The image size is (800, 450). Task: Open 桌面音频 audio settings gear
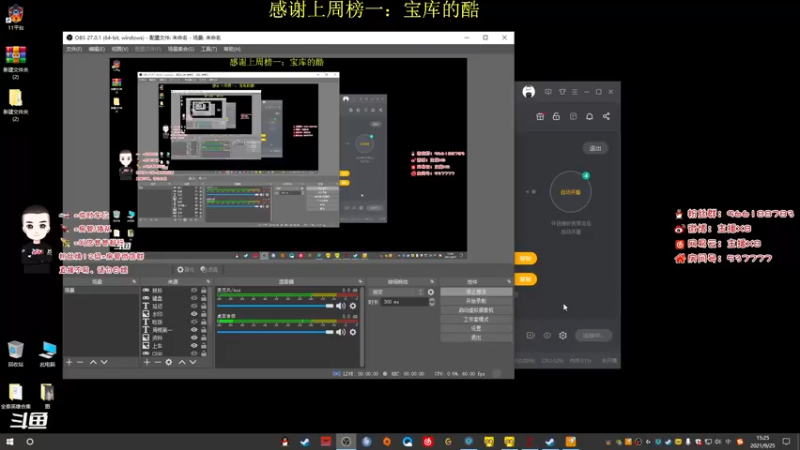[353, 332]
